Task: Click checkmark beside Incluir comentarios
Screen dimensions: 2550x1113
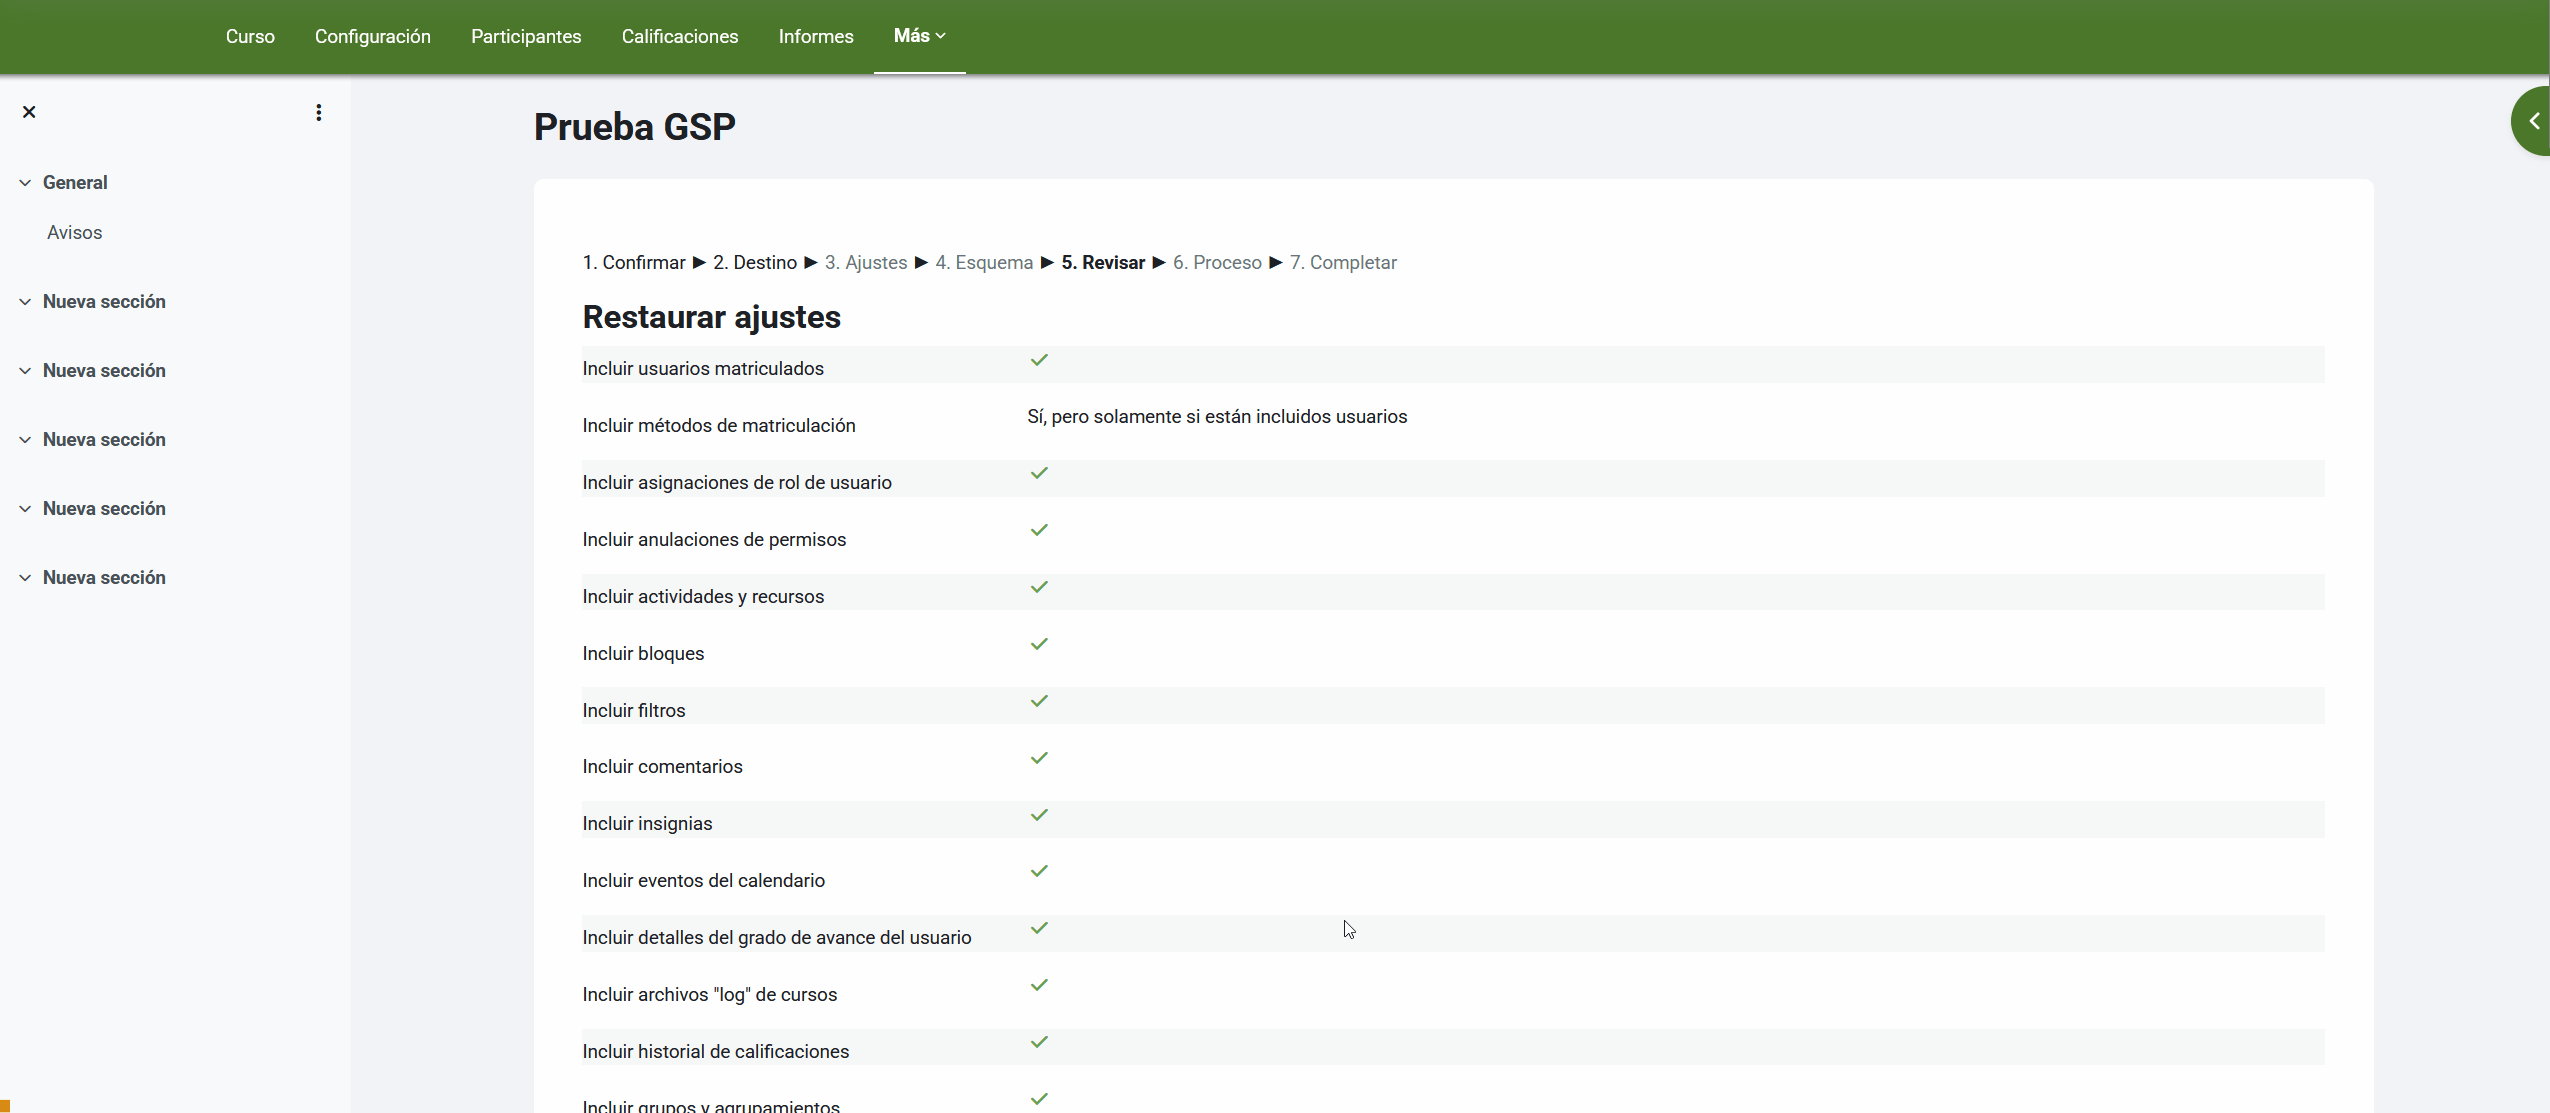Action: coord(1039,758)
